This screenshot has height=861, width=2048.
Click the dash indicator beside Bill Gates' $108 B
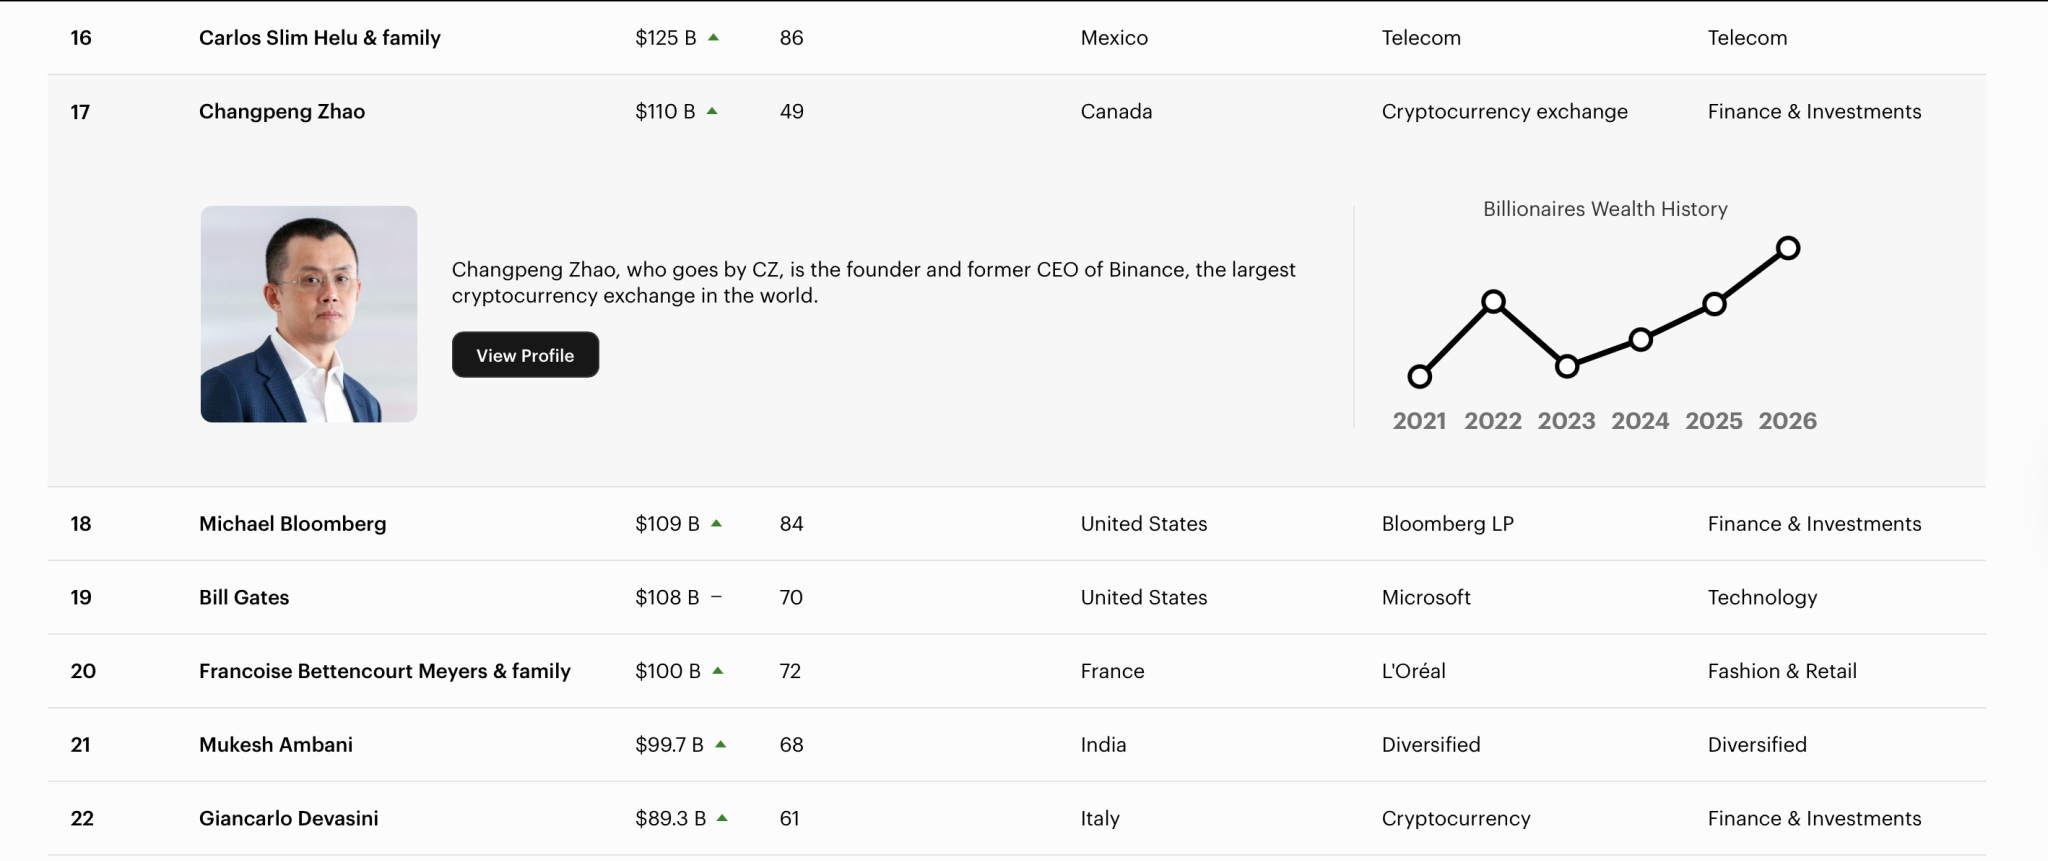[x=716, y=597]
